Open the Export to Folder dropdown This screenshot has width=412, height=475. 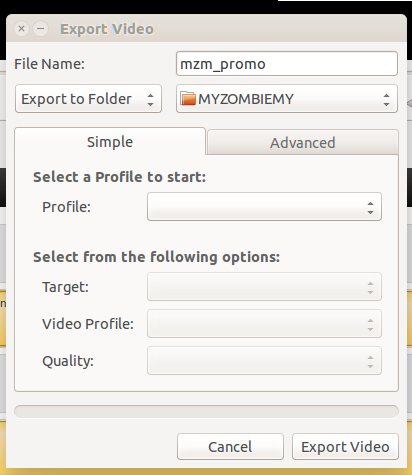(x=88, y=99)
